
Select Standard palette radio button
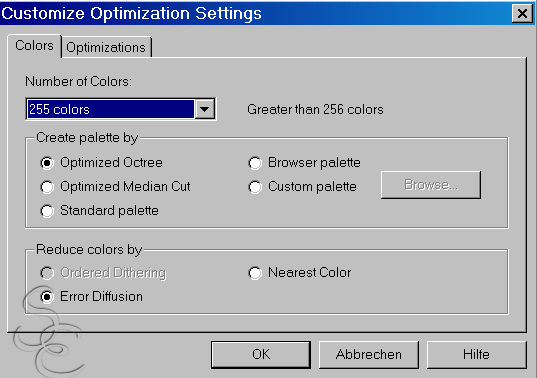[47, 211]
